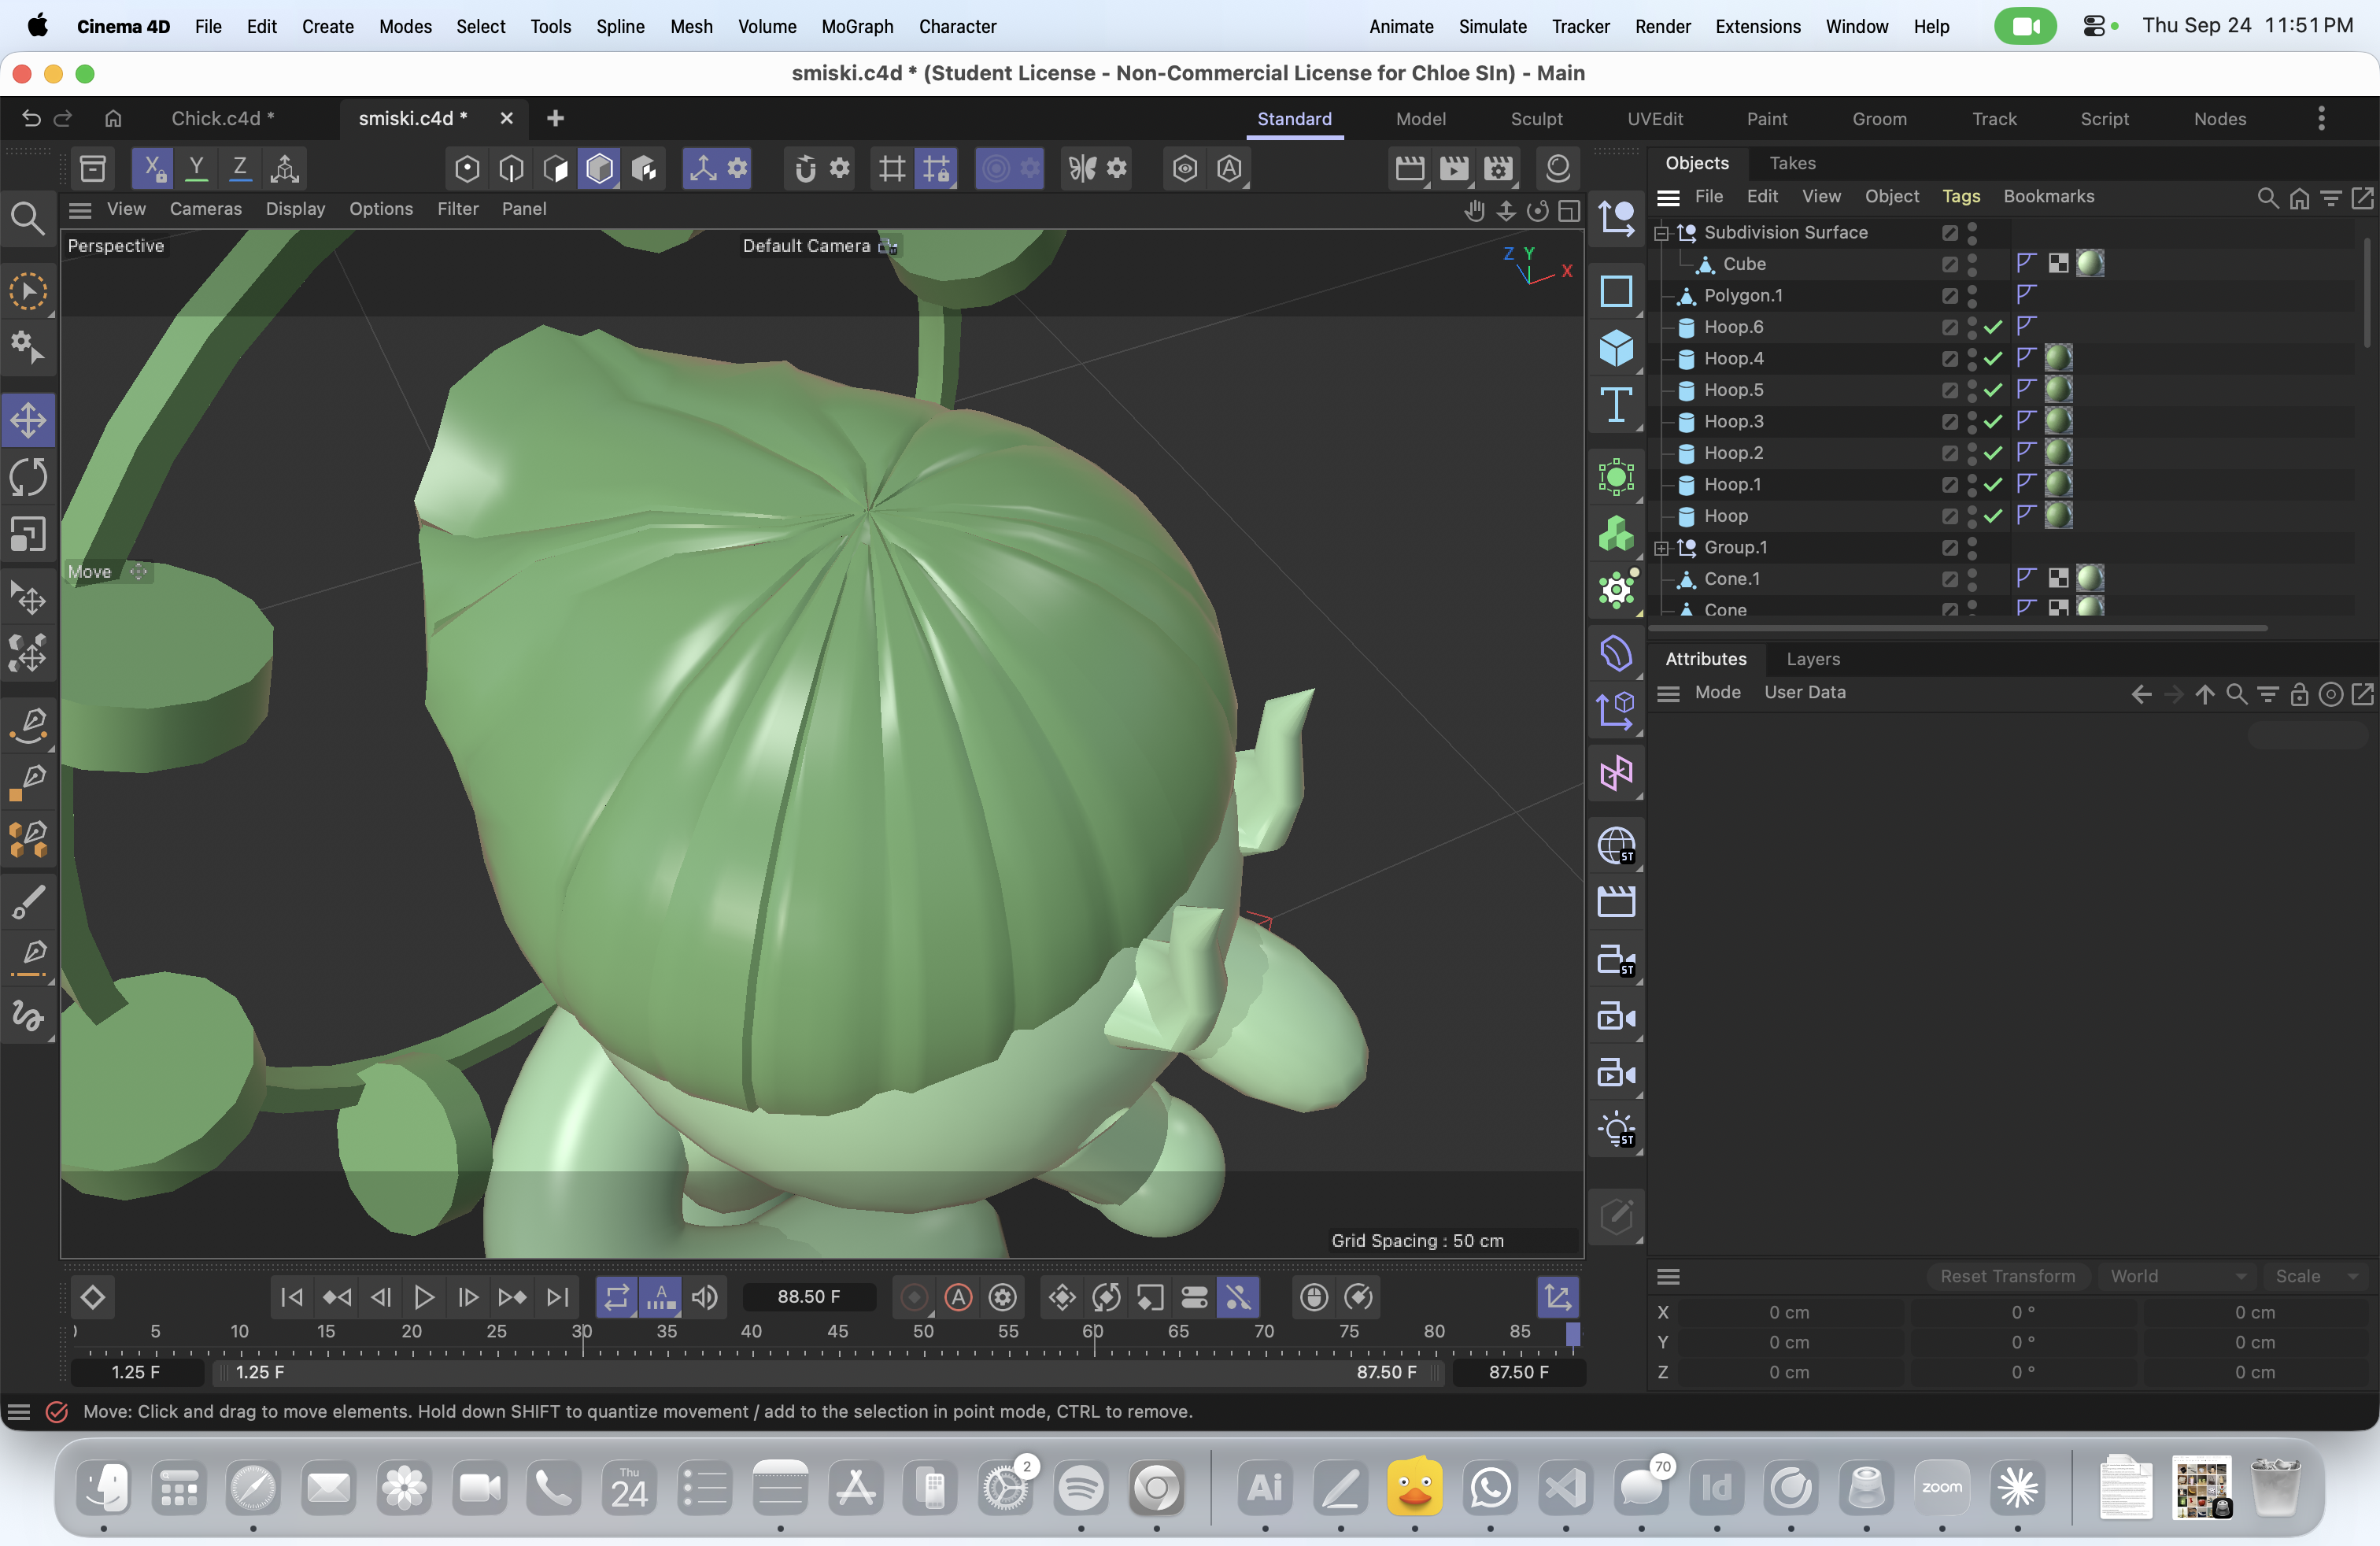Screen dimensions: 2380x1546
Task: Click the search icon in Objects panel
Action: [x=2267, y=197]
